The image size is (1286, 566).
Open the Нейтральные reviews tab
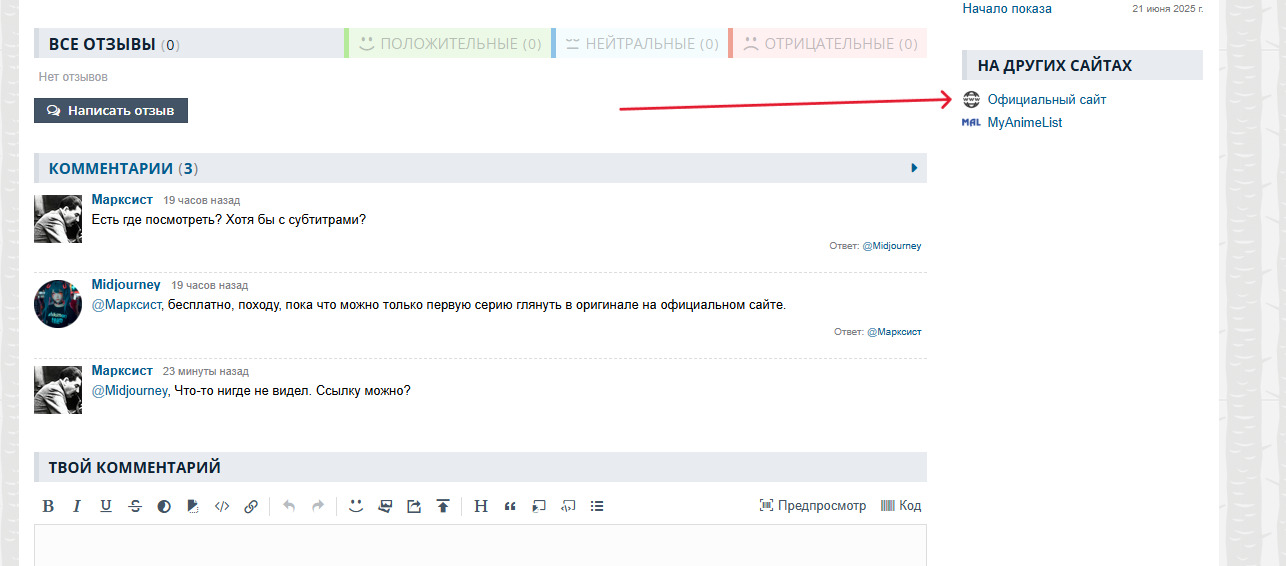coord(641,44)
